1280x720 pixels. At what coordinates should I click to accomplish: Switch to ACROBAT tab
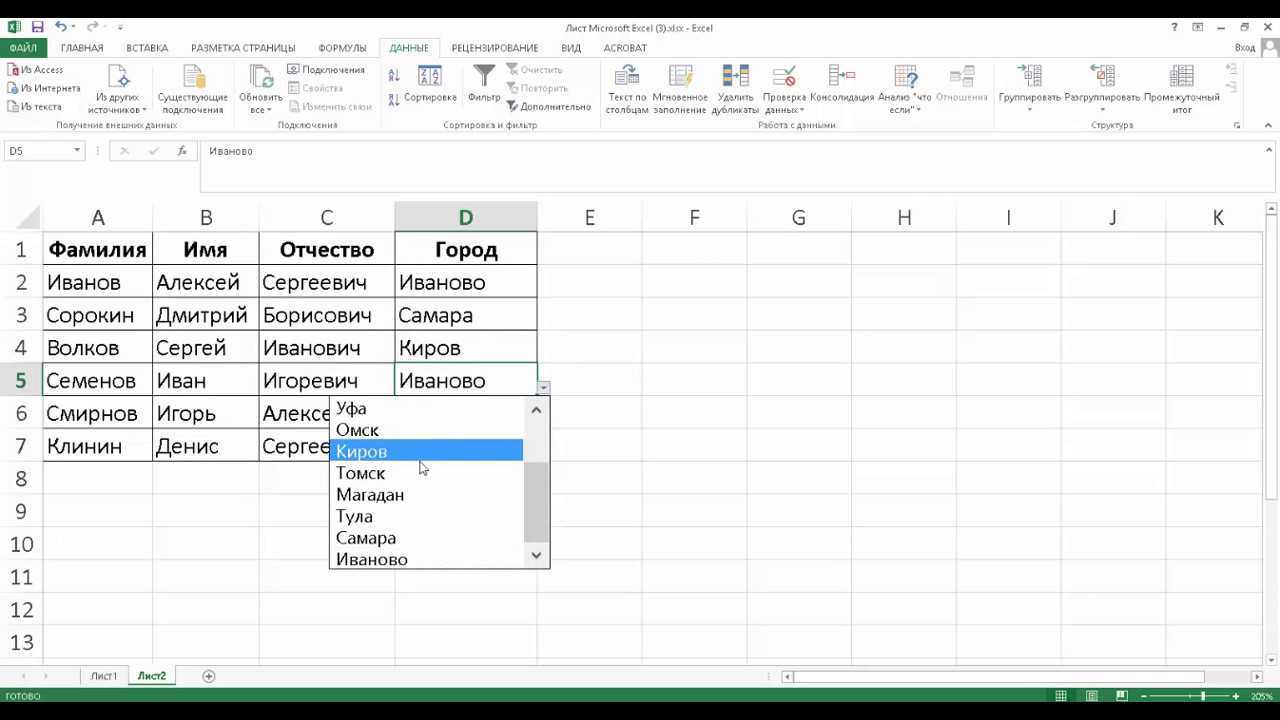(625, 48)
